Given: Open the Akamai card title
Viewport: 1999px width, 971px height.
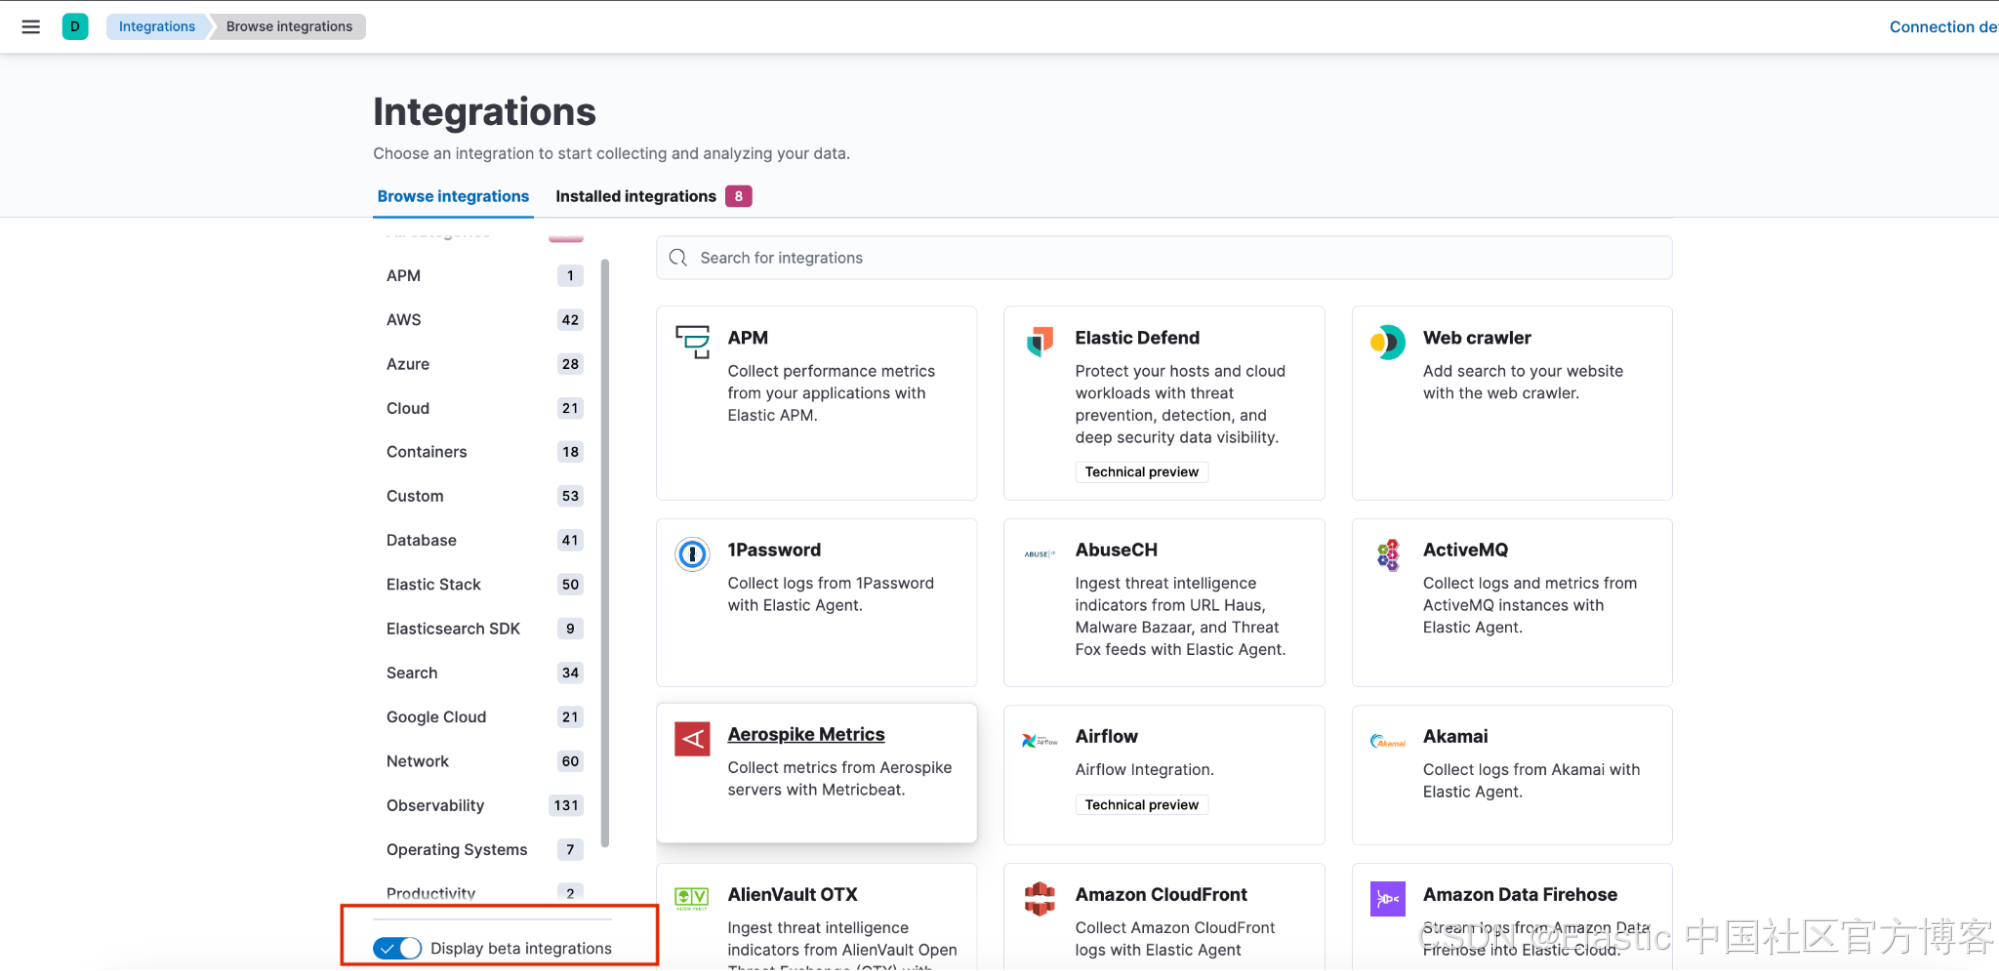Looking at the screenshot, I should pyautogui.click(x=1455, y=737).
